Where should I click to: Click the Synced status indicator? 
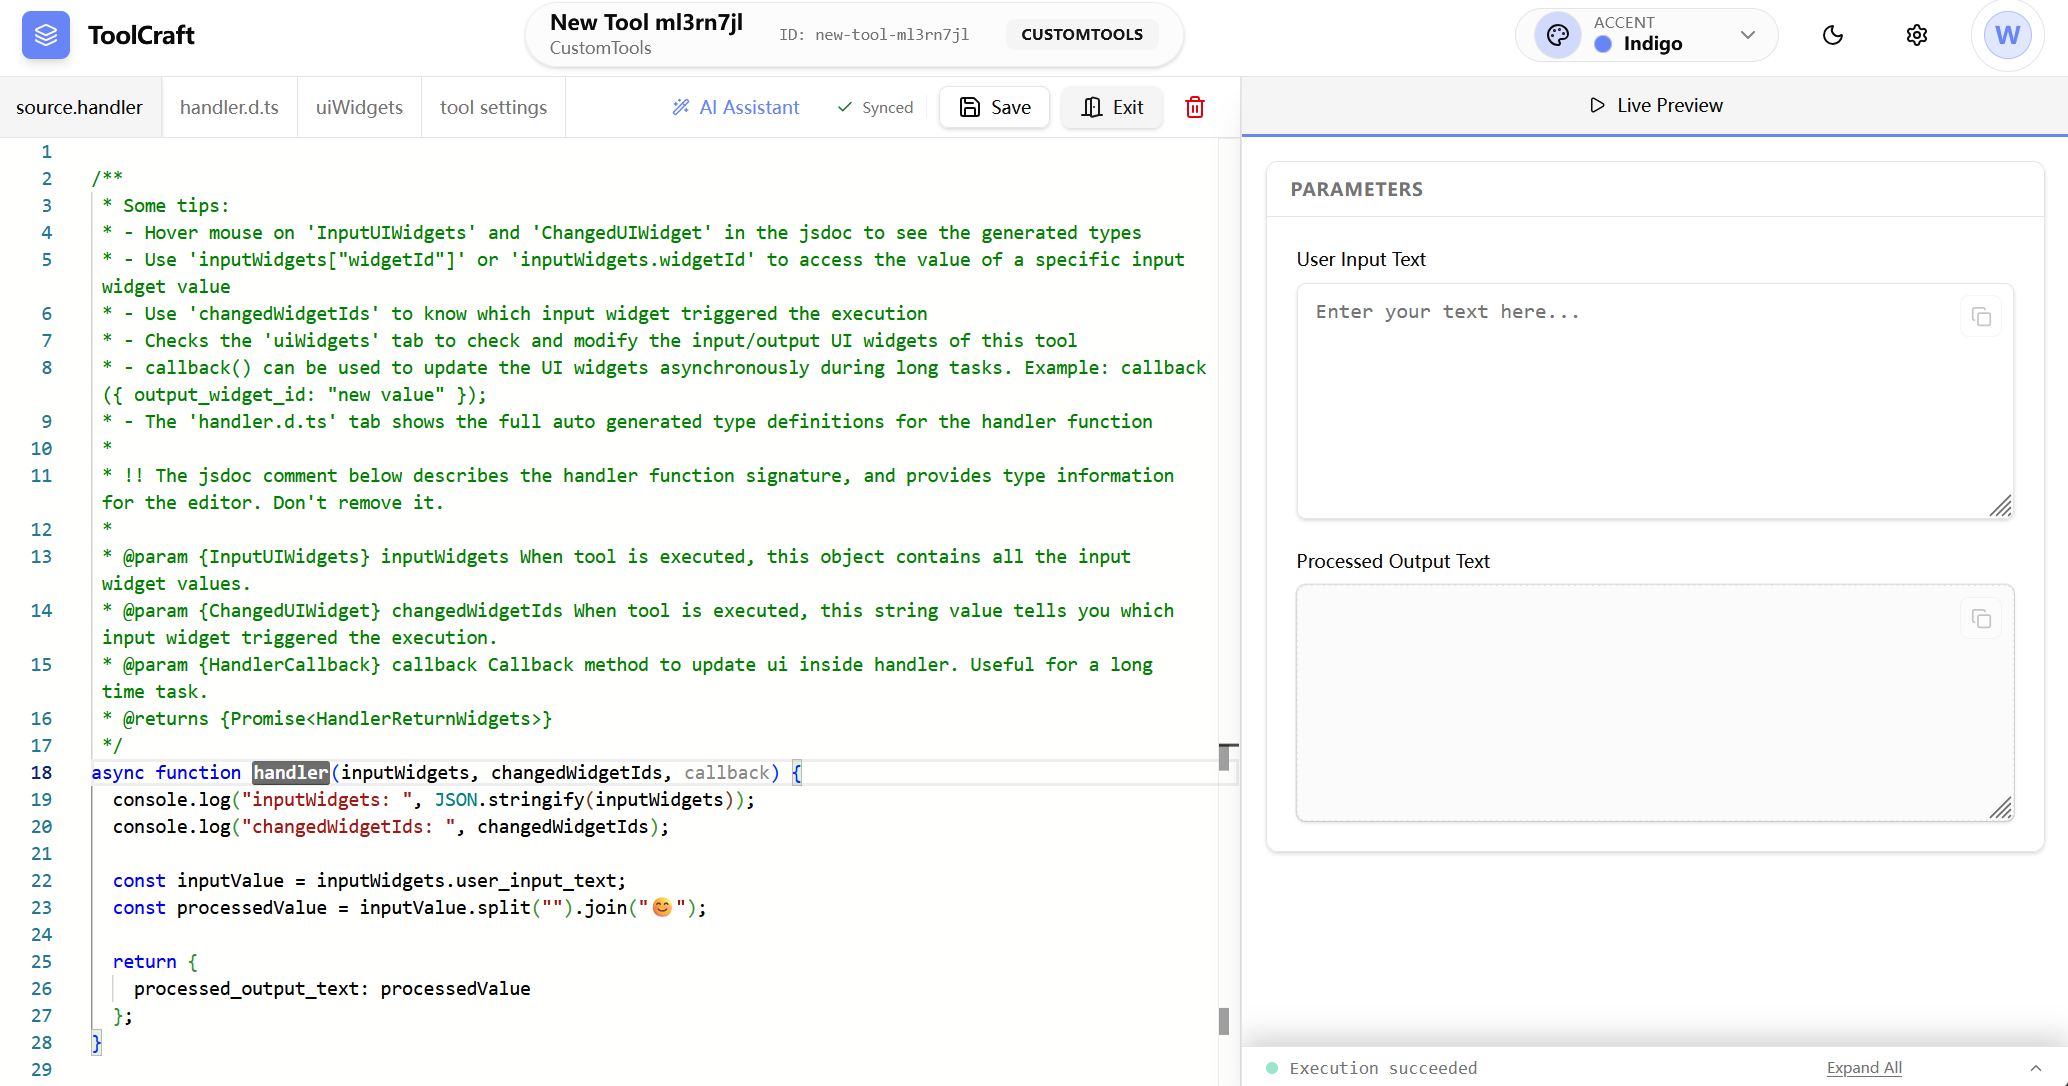click(875, 107)
